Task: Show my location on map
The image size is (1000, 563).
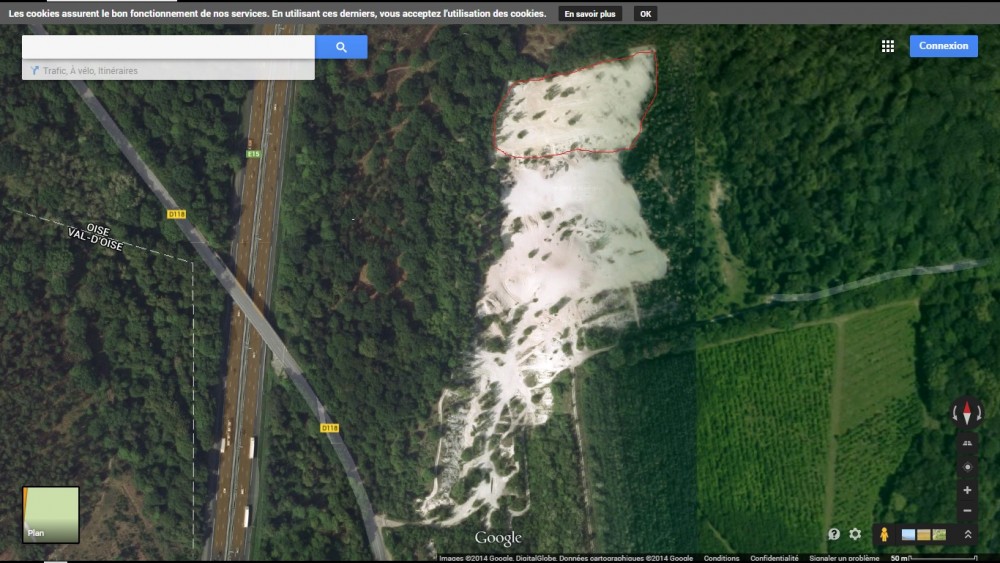Action: click(967, 467)
